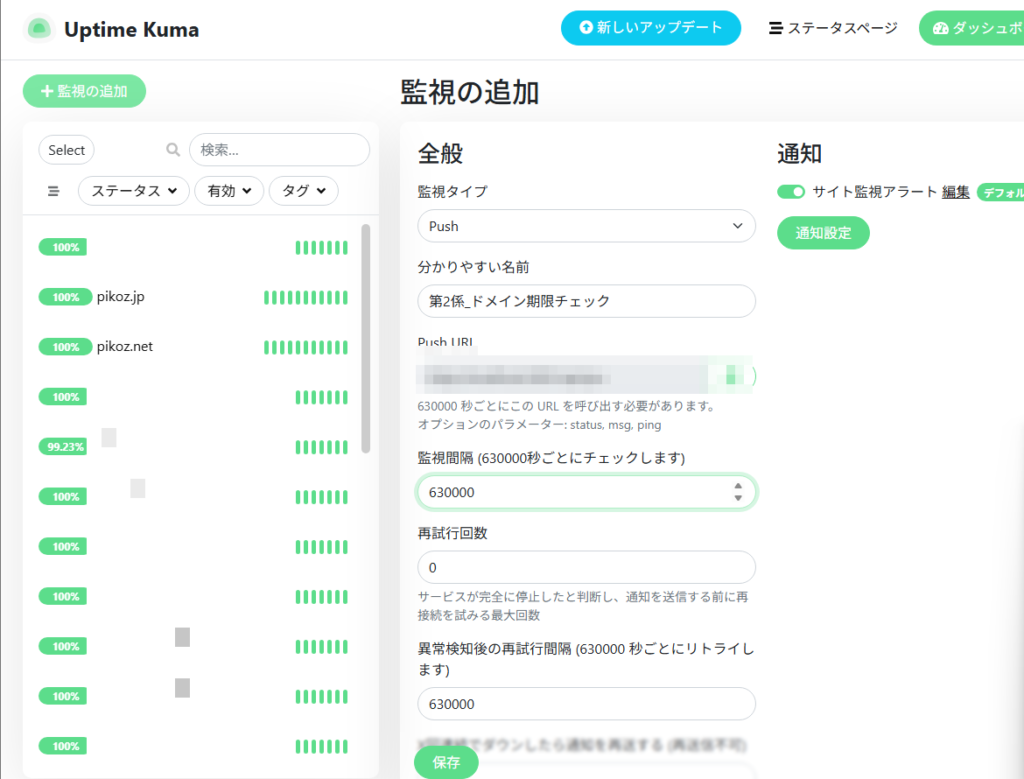Click the copy icon in Push URL field
1024x779 pixels.
(731, 375)
